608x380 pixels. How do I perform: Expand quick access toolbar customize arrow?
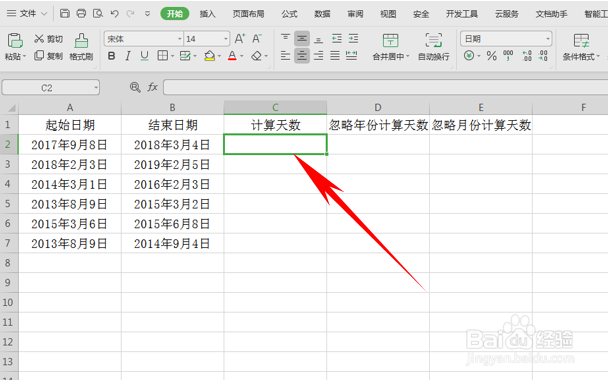147,14
